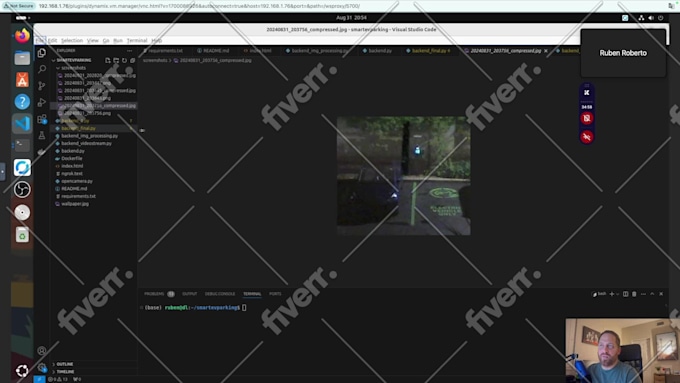Image resolution: width=680 pixels, height=383 pixels.
Task: Open the terminal launch profile dropdown arrow
Action: (618, 294)
